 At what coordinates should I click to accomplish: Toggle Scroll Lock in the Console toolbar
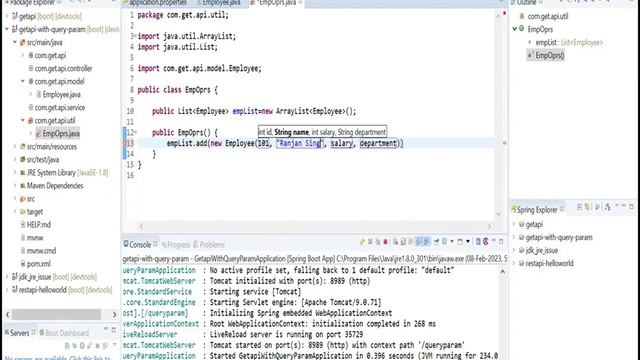click(403, 242)
